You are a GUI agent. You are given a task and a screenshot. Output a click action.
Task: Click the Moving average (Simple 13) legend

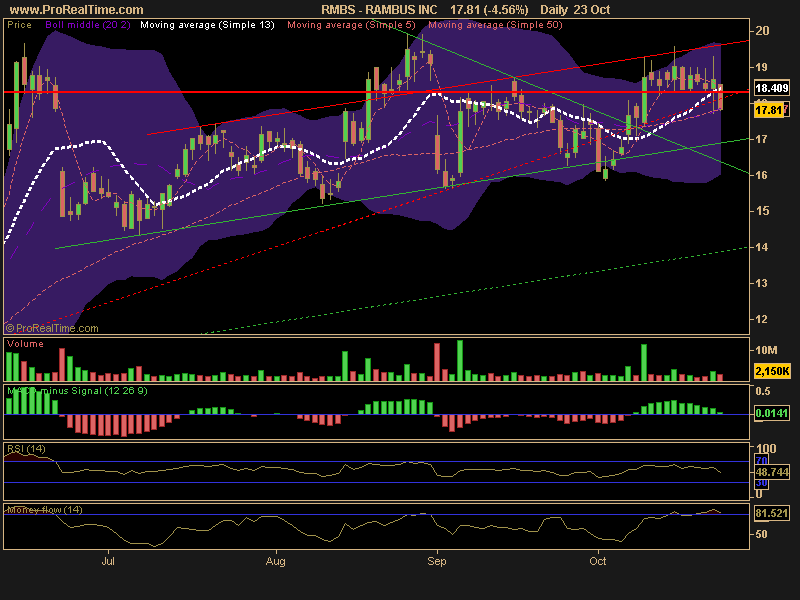(x=207, y=25)
